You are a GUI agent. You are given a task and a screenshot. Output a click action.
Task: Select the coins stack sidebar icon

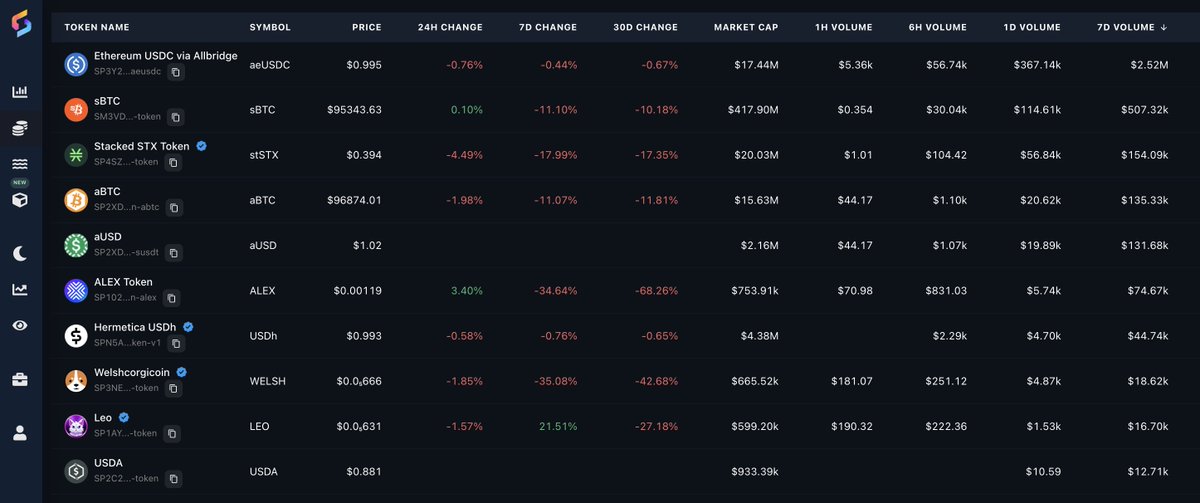coord(20,128)
